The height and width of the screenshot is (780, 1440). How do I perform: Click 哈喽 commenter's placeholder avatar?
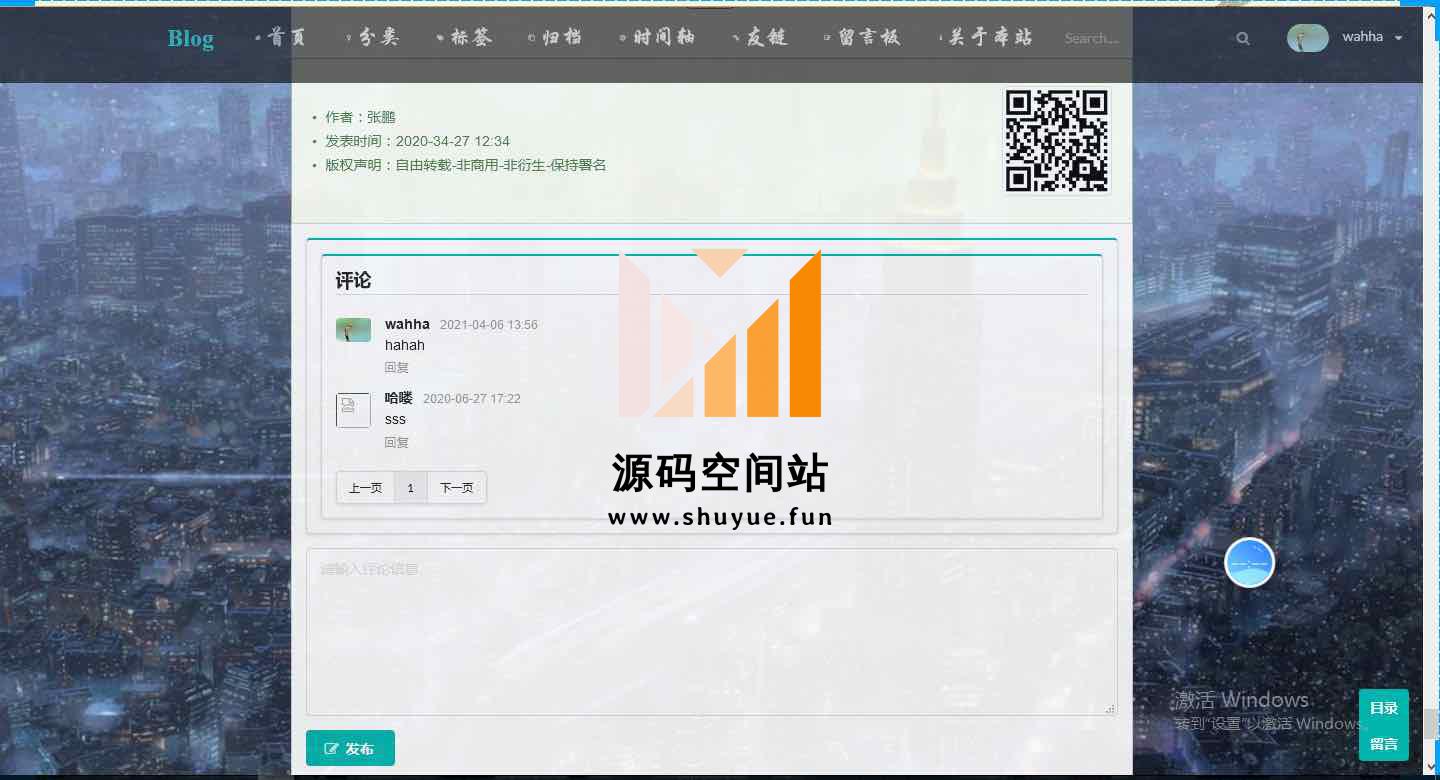coord(353,410)
